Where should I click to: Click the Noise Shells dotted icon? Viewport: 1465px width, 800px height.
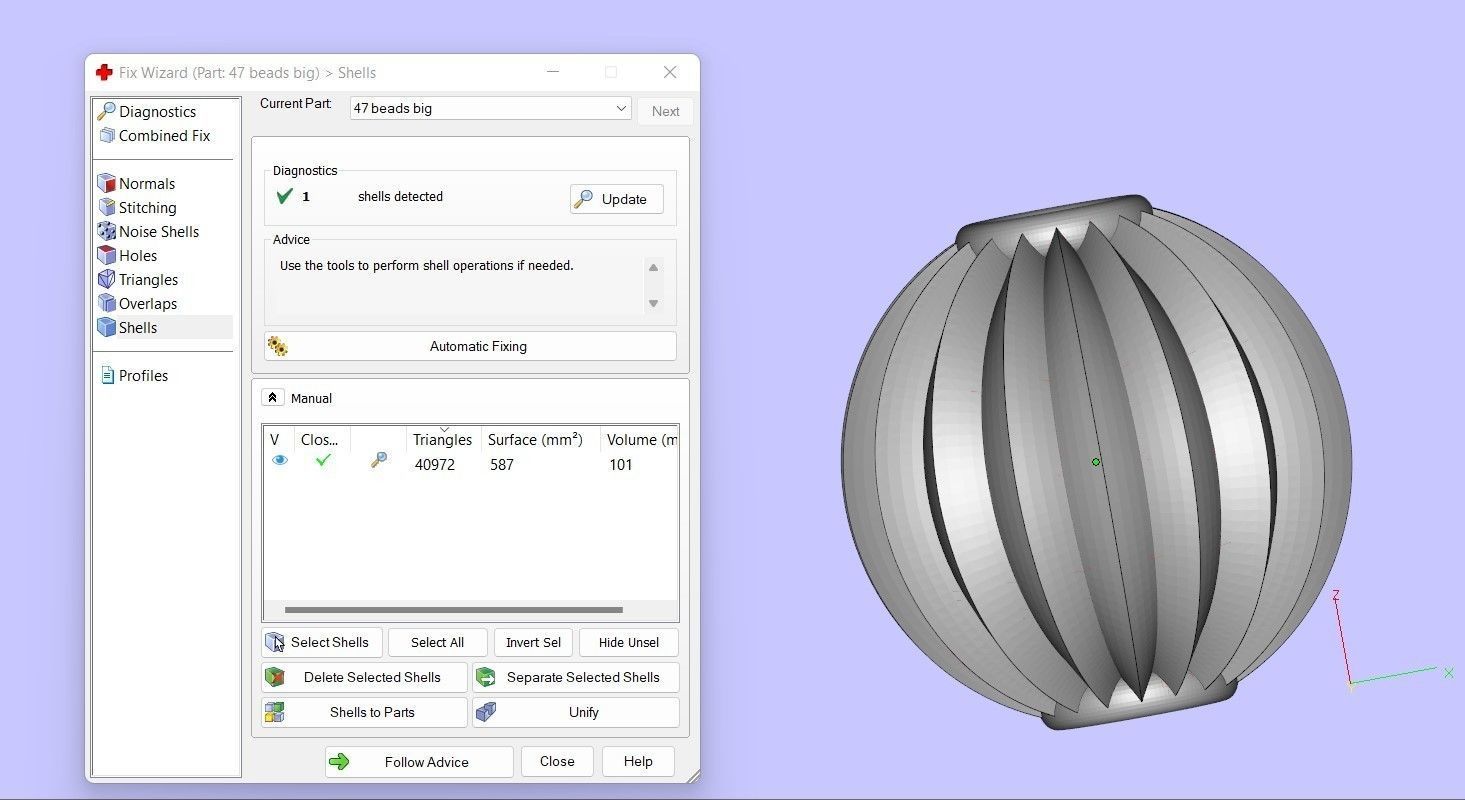(x=106, y=231)
